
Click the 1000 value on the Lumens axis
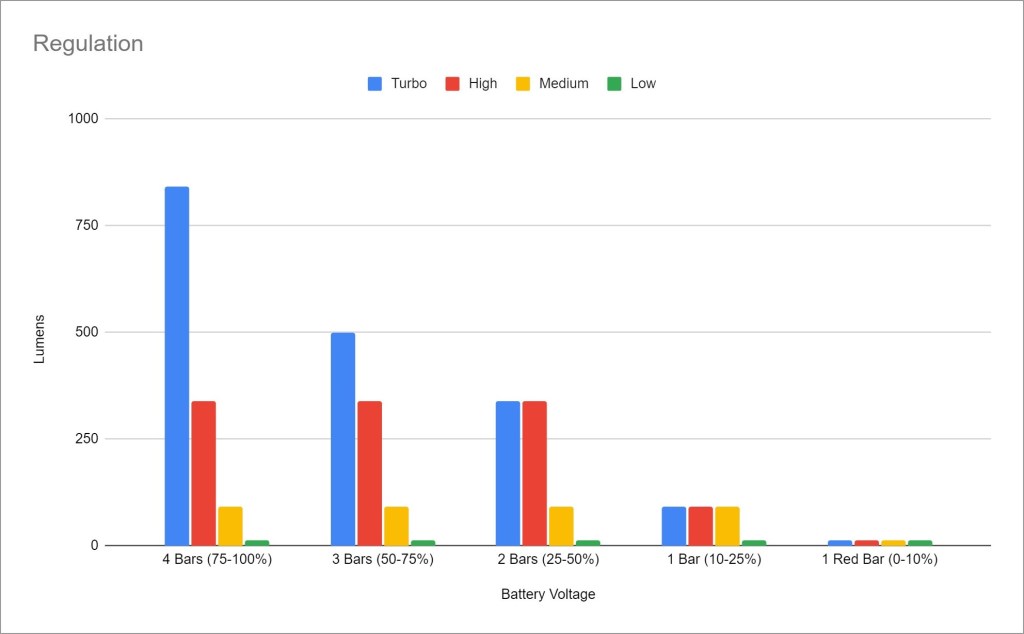(x=83, y=119)
